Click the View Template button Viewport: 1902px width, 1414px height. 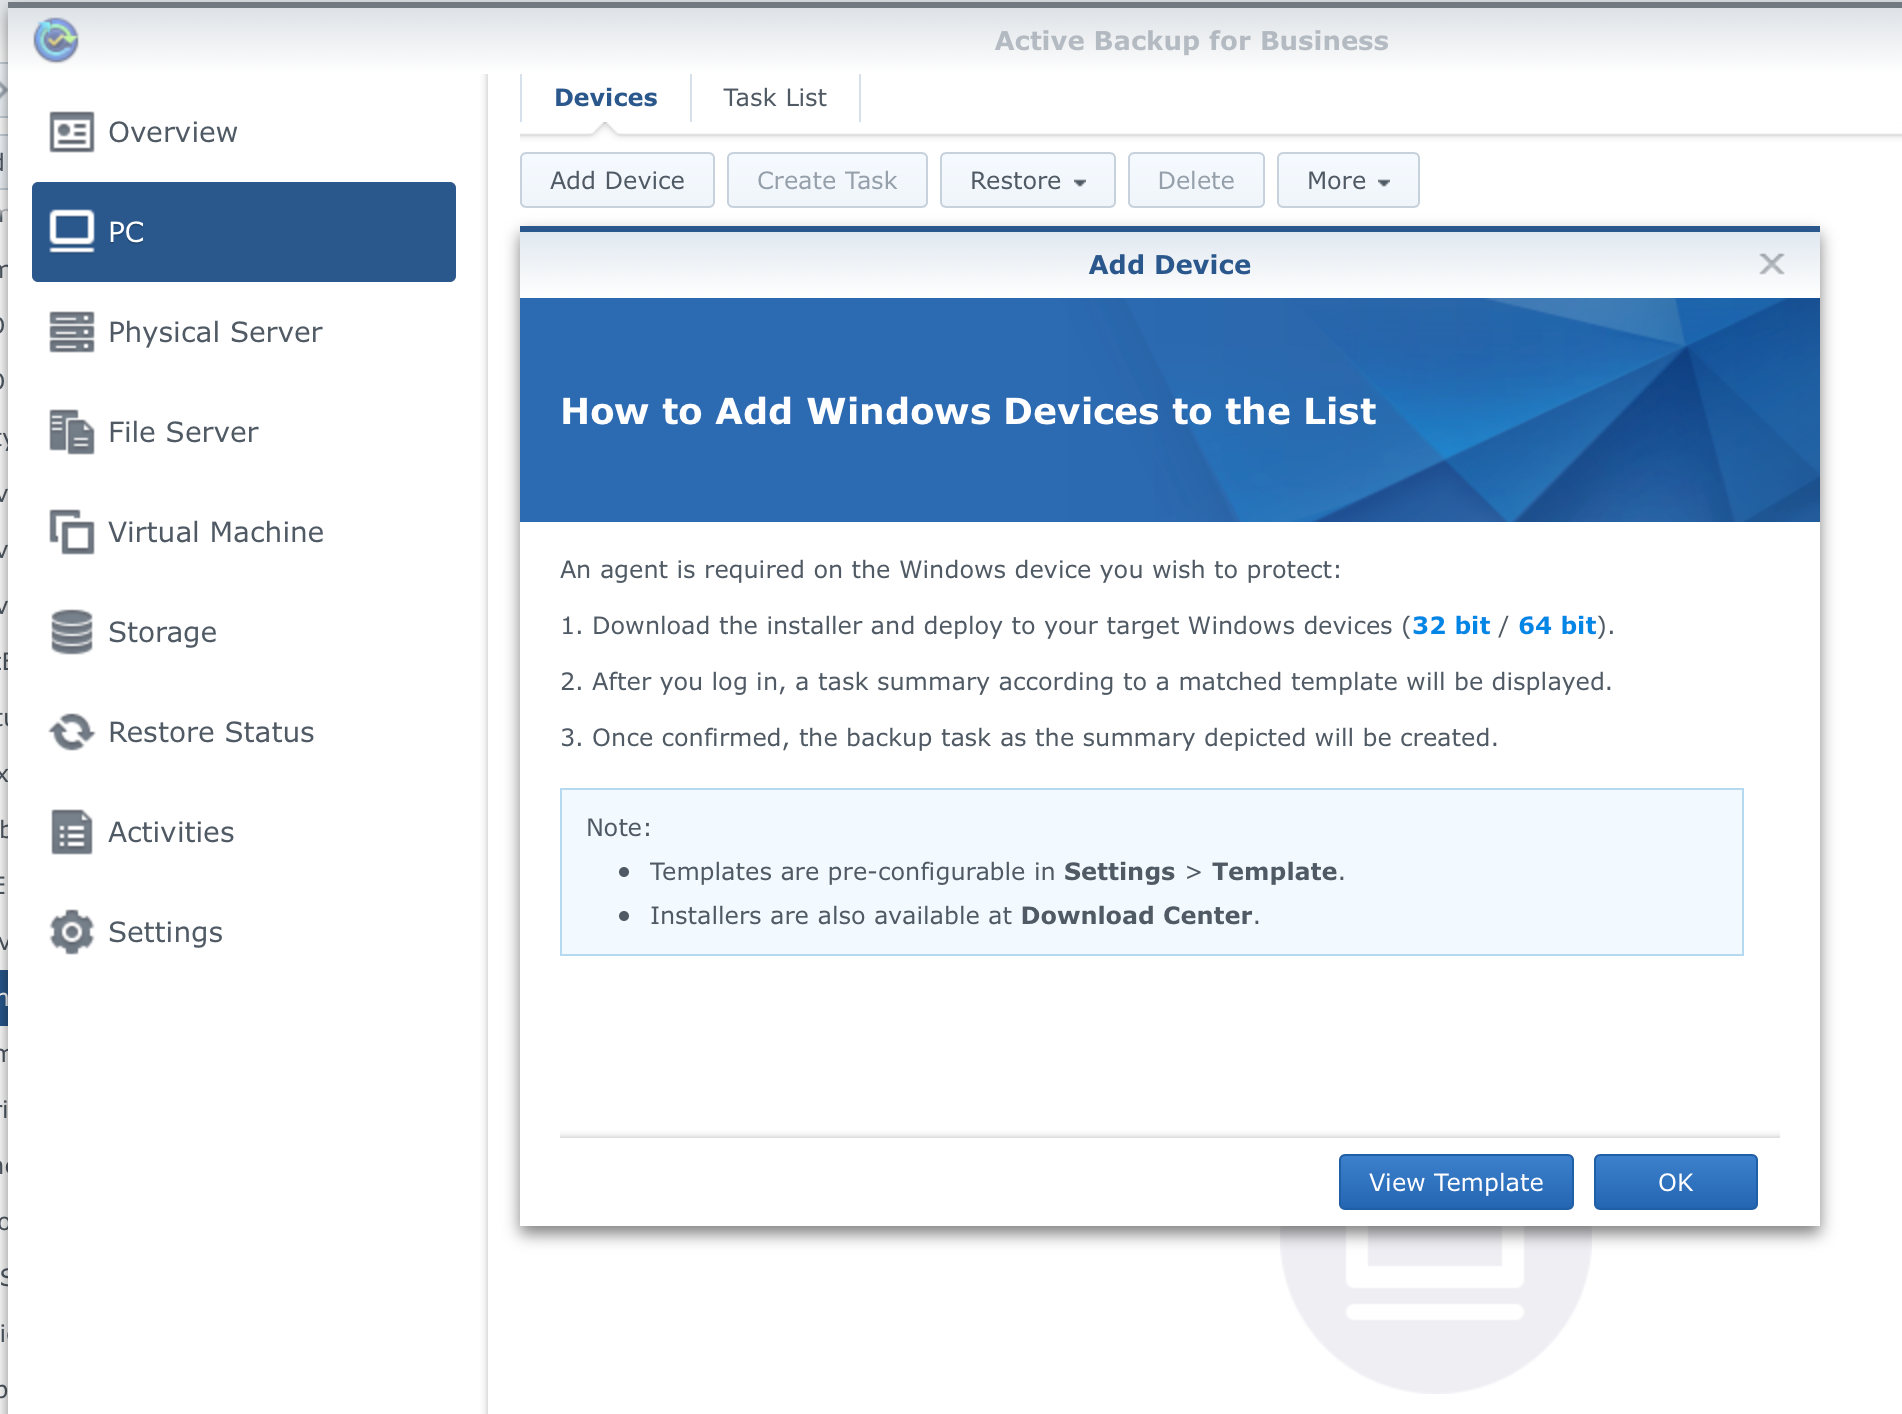click(1456, 1182)
